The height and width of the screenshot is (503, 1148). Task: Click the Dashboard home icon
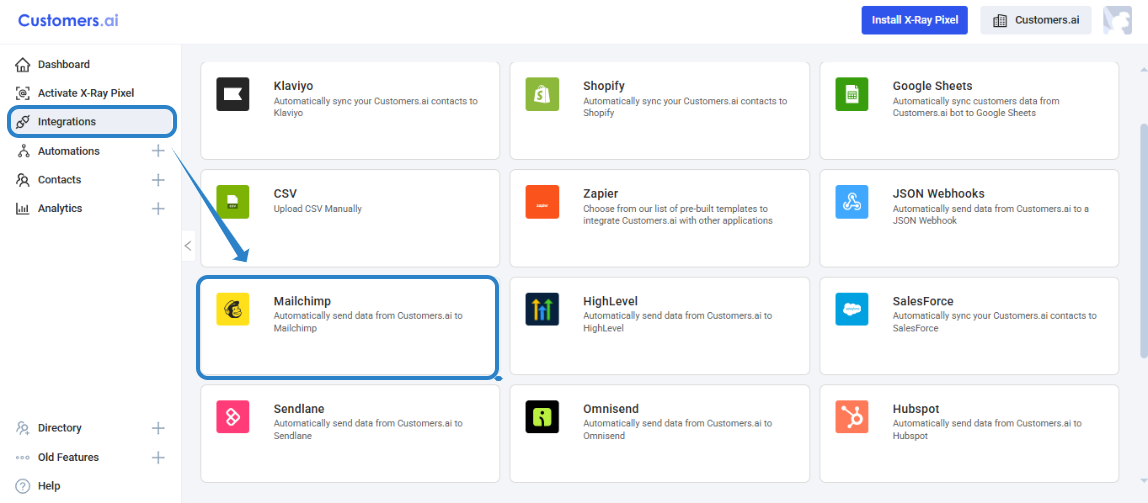(23, 64)
